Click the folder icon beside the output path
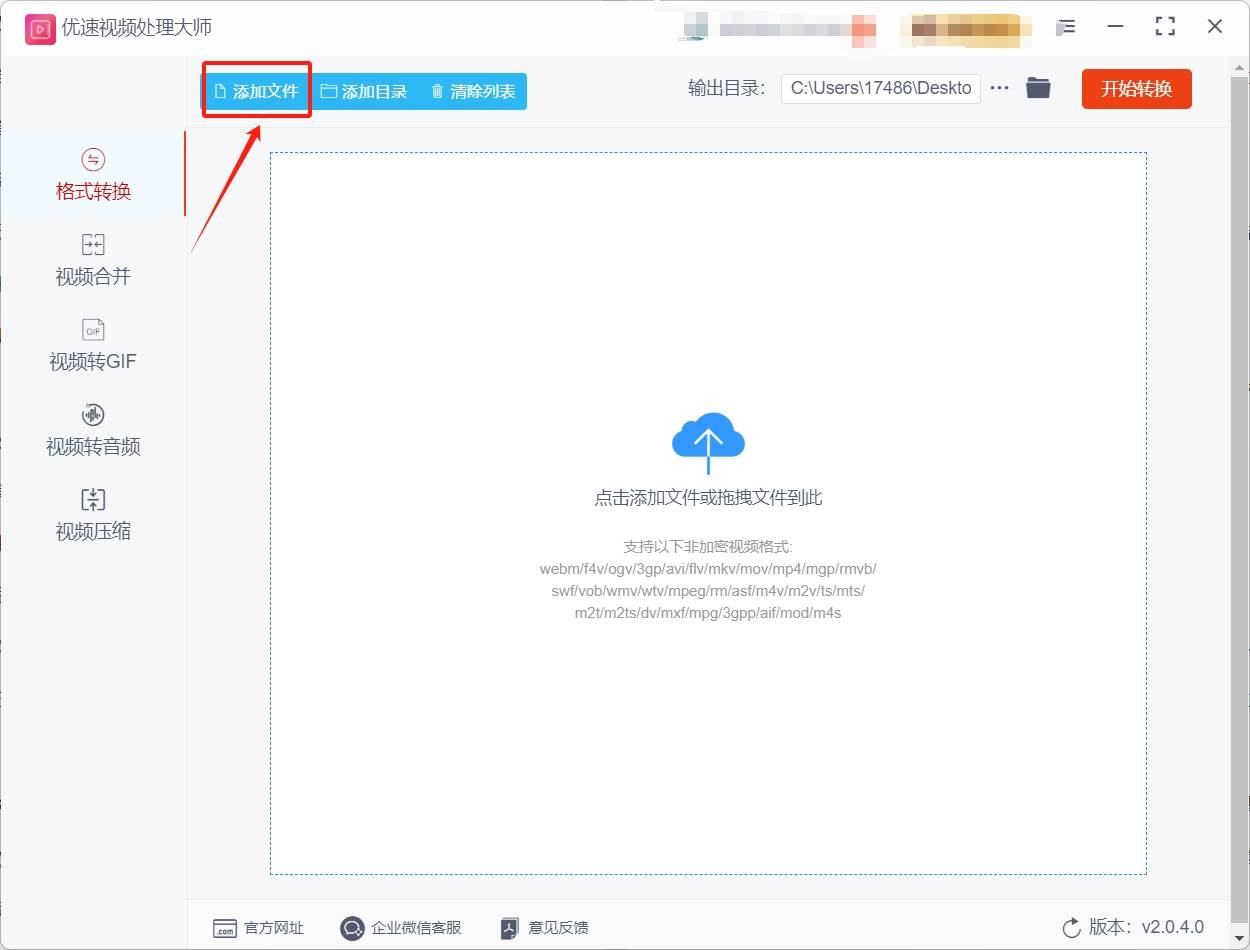The image size is (1250, 950). click(x=1038, y=88)
